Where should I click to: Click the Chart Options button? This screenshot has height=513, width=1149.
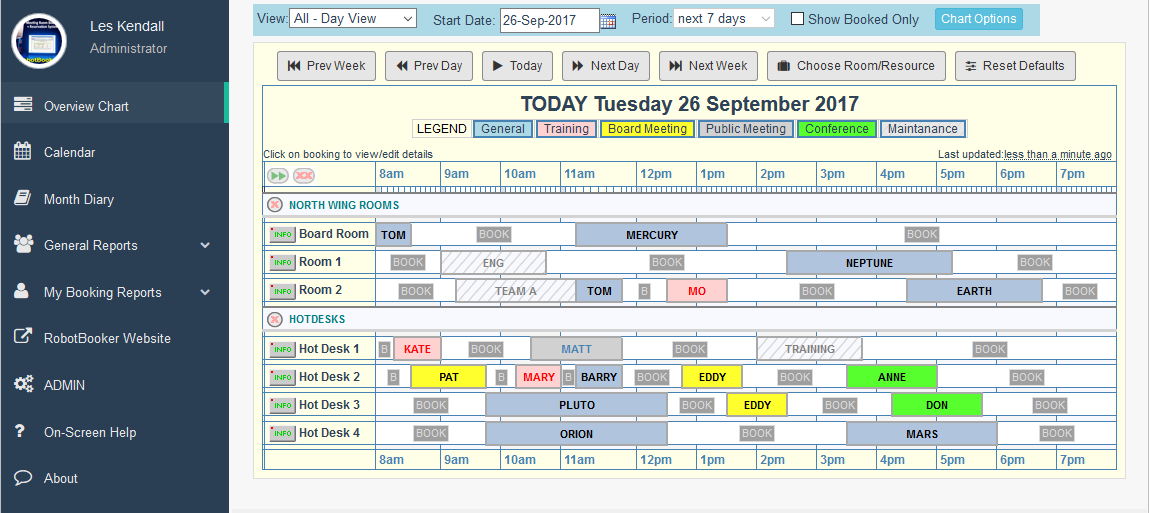click(978, 19)
